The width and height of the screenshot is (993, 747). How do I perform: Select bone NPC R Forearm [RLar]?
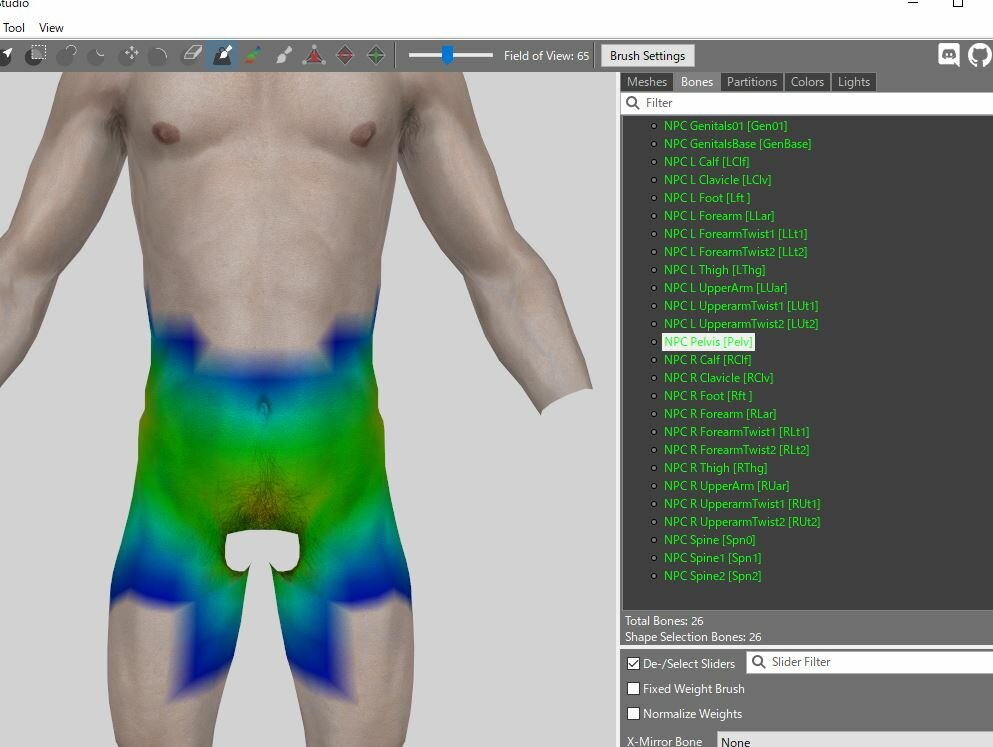[720, 414]
